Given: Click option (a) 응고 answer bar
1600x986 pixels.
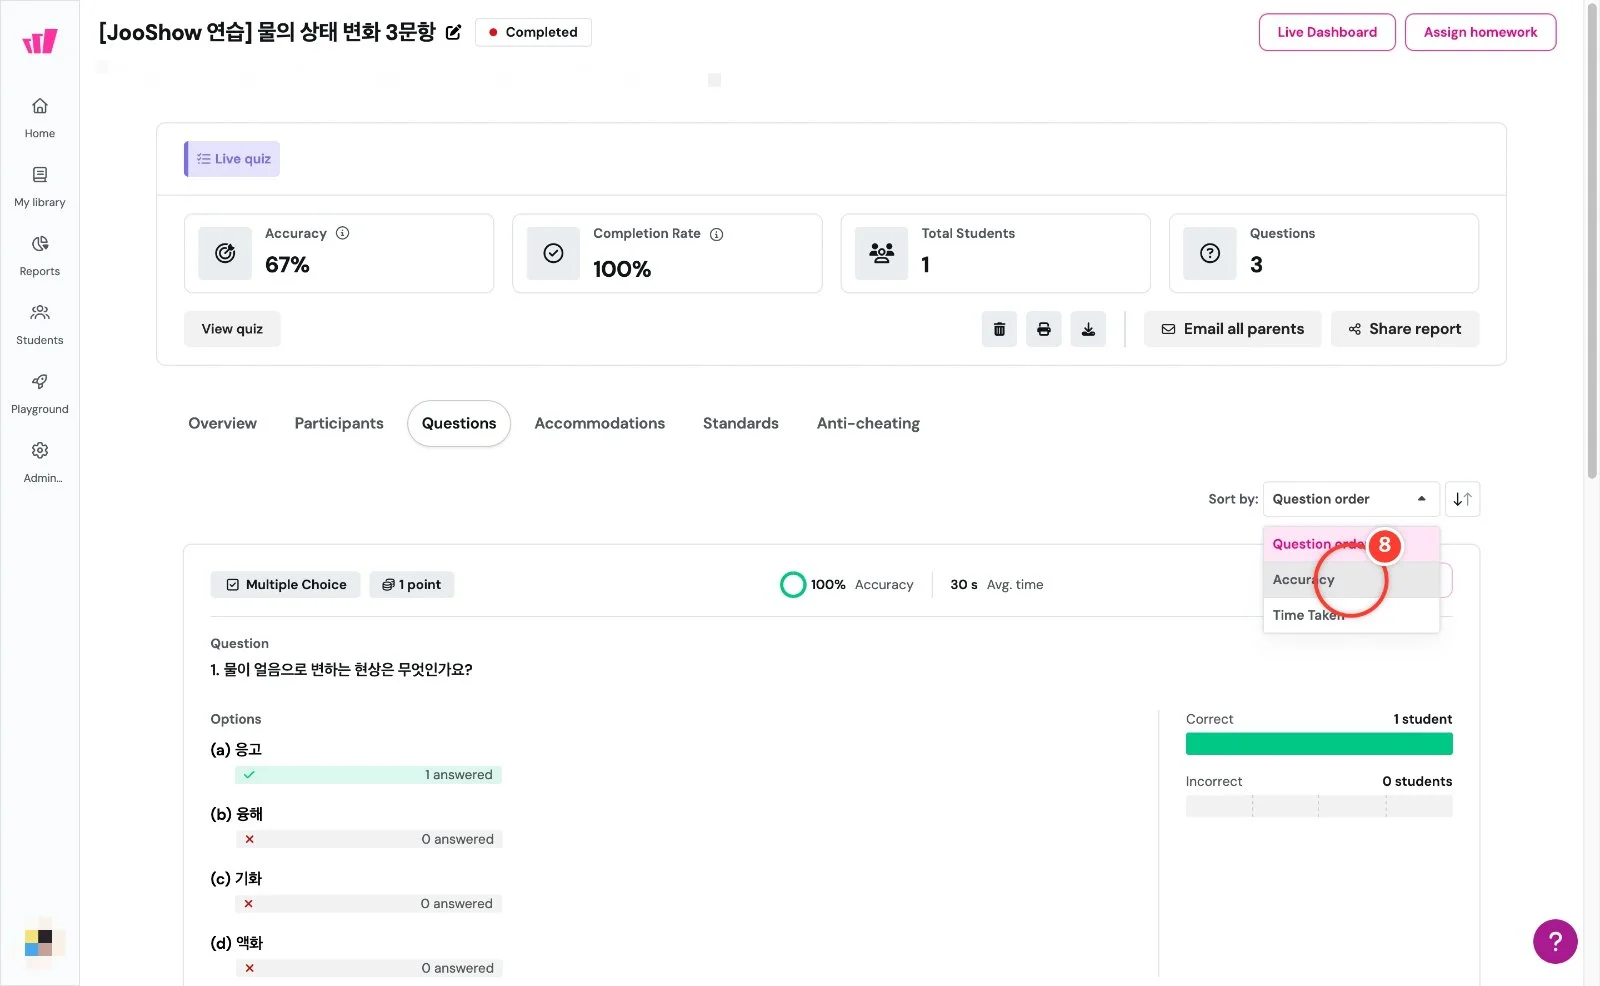Looking at the screenshot, I should 368,775.
